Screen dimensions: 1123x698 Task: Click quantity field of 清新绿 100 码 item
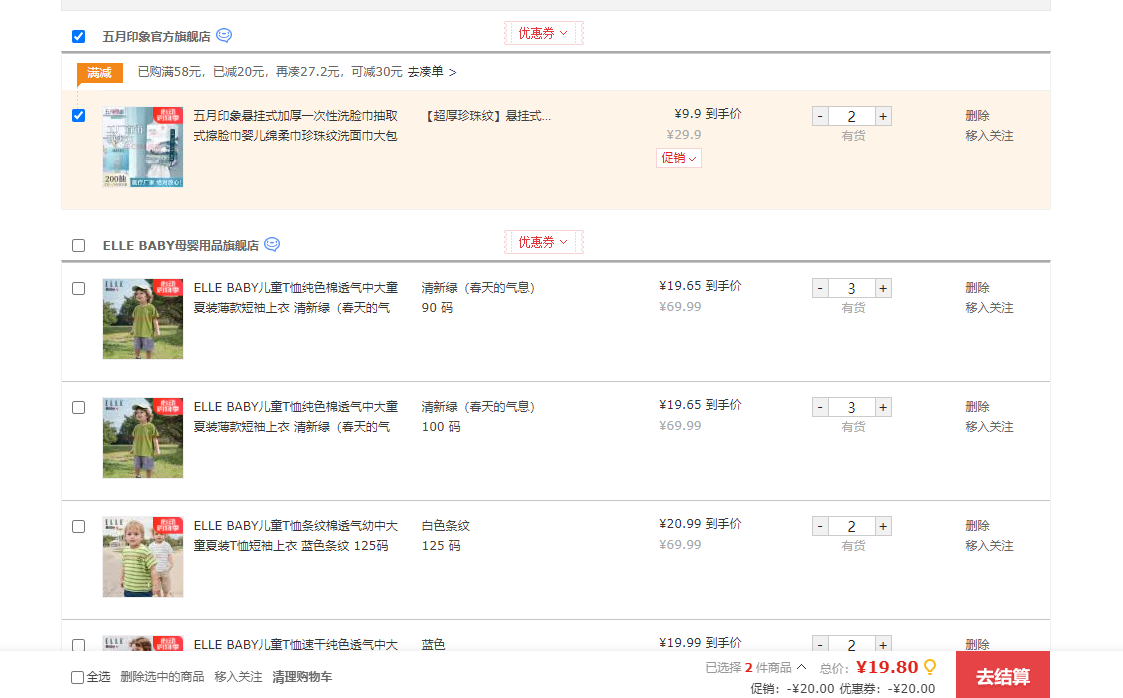click(852, 407)
